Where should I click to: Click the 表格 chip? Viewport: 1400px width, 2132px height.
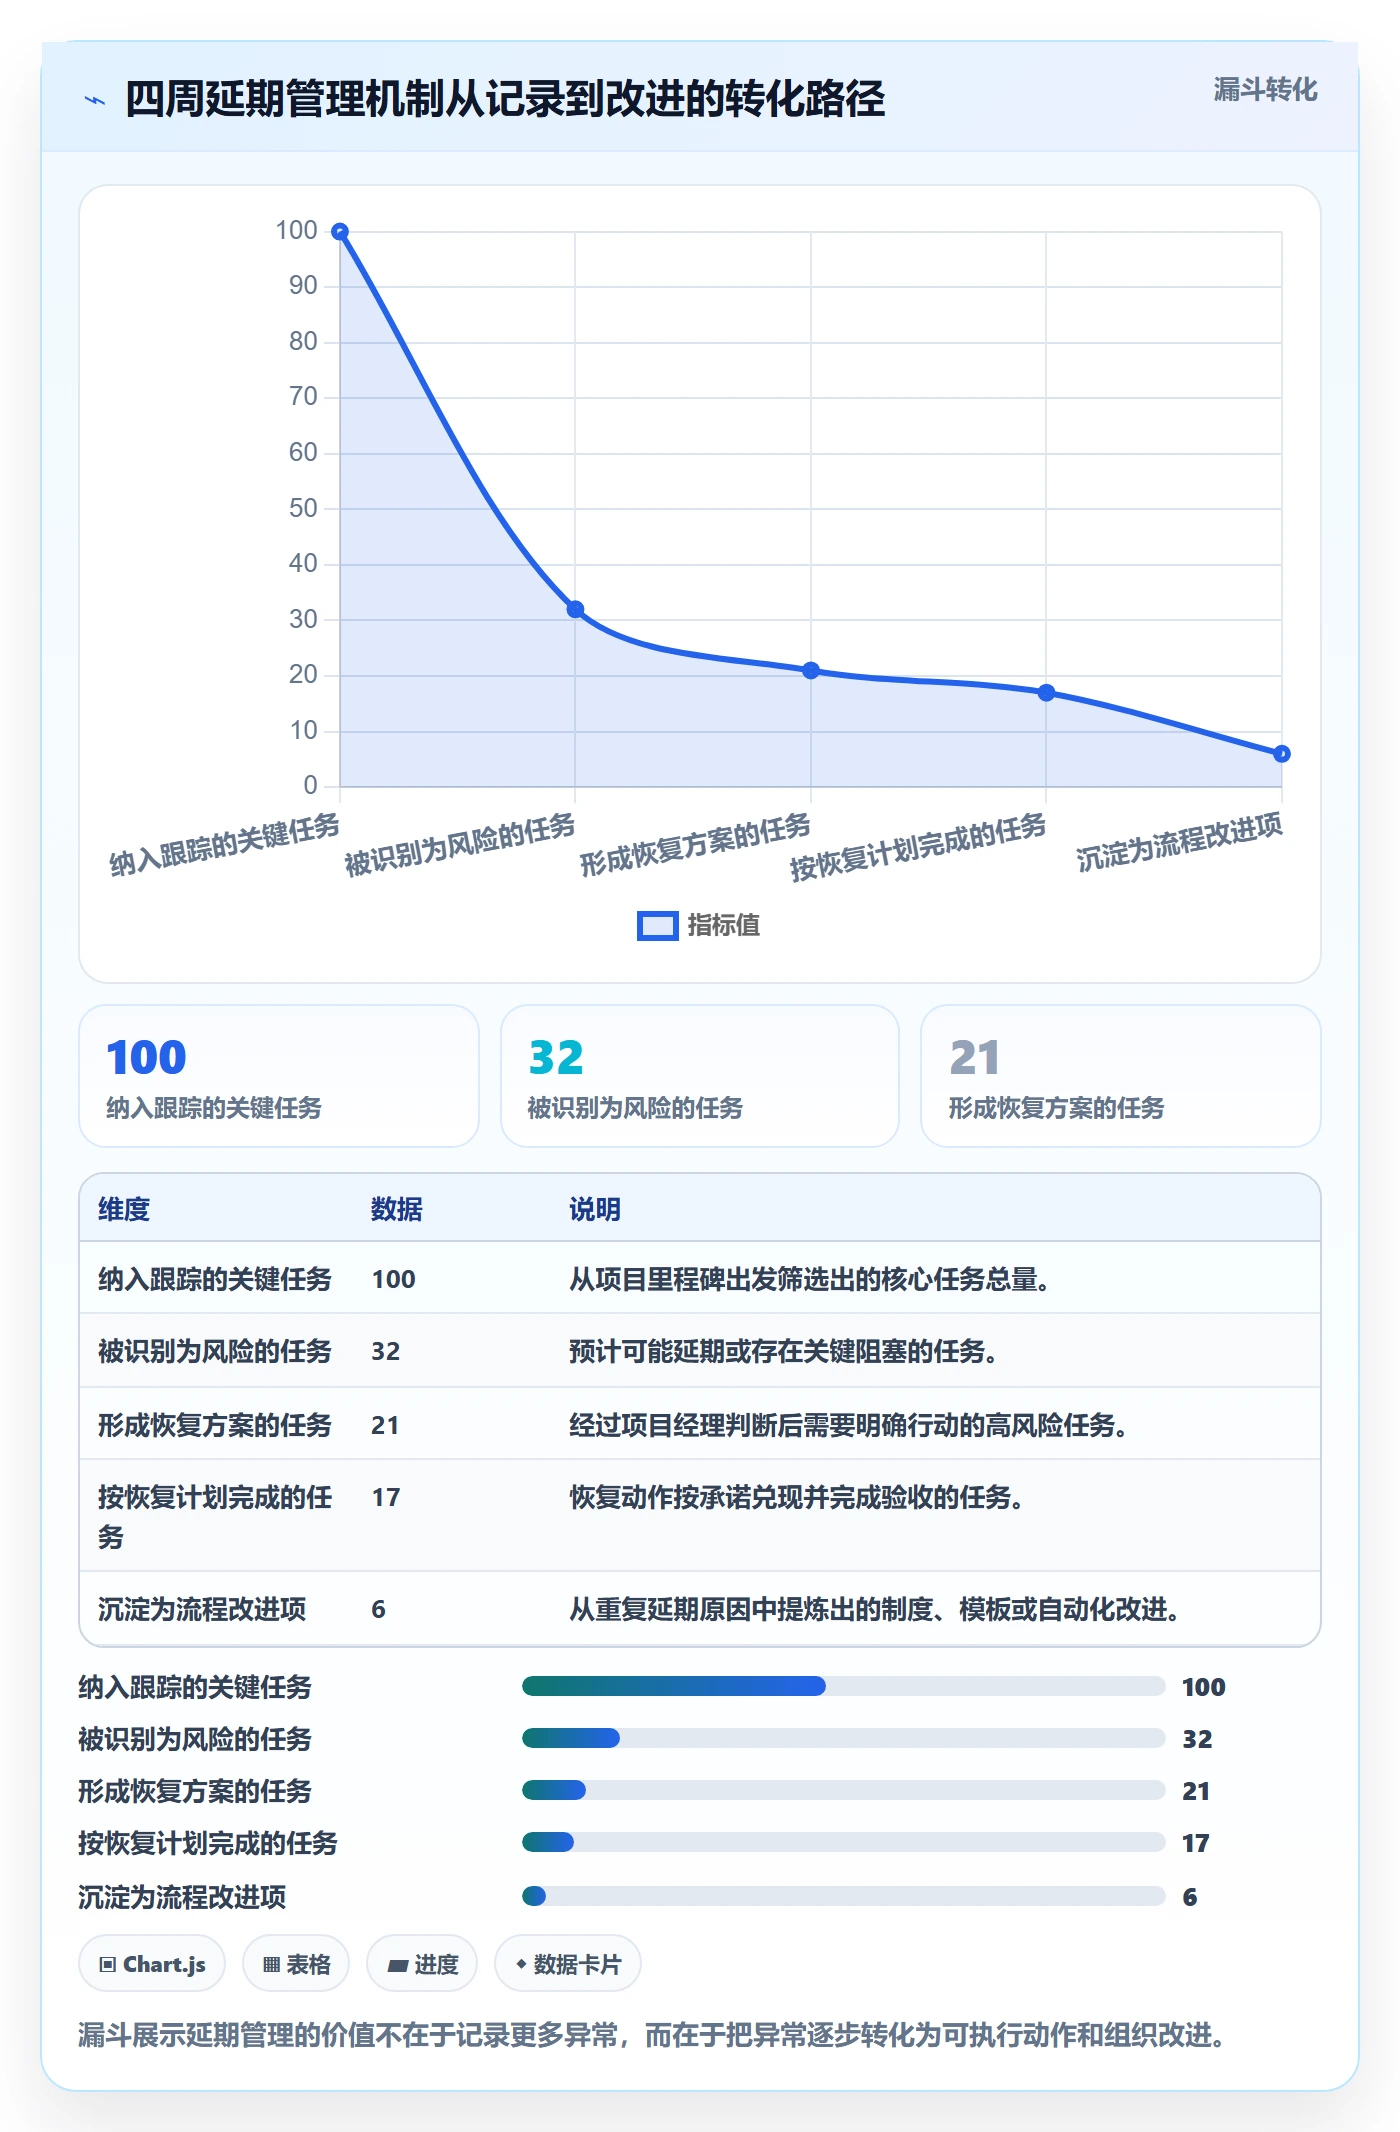click(296, 1964)
